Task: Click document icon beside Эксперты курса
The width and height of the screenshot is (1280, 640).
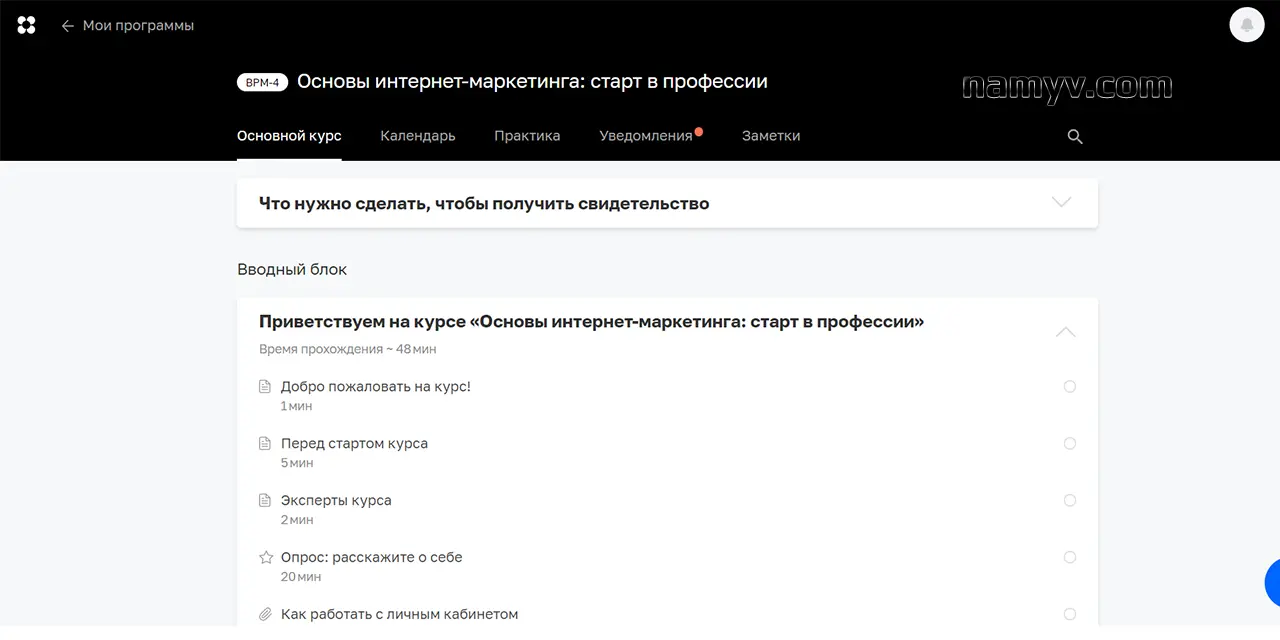Action: pos(265,500)
